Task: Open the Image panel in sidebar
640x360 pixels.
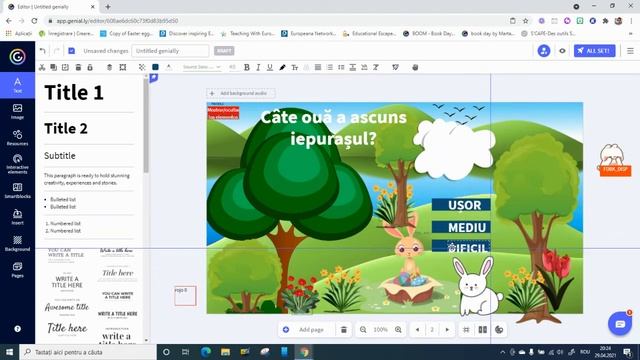Action: point(17,111)
